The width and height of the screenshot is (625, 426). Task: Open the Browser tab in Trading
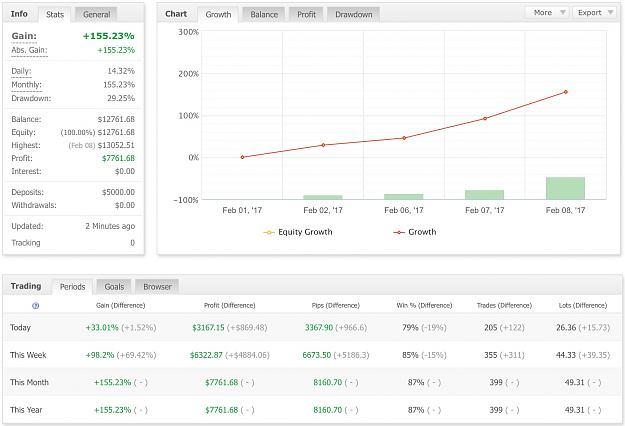(x=157, y=287)
